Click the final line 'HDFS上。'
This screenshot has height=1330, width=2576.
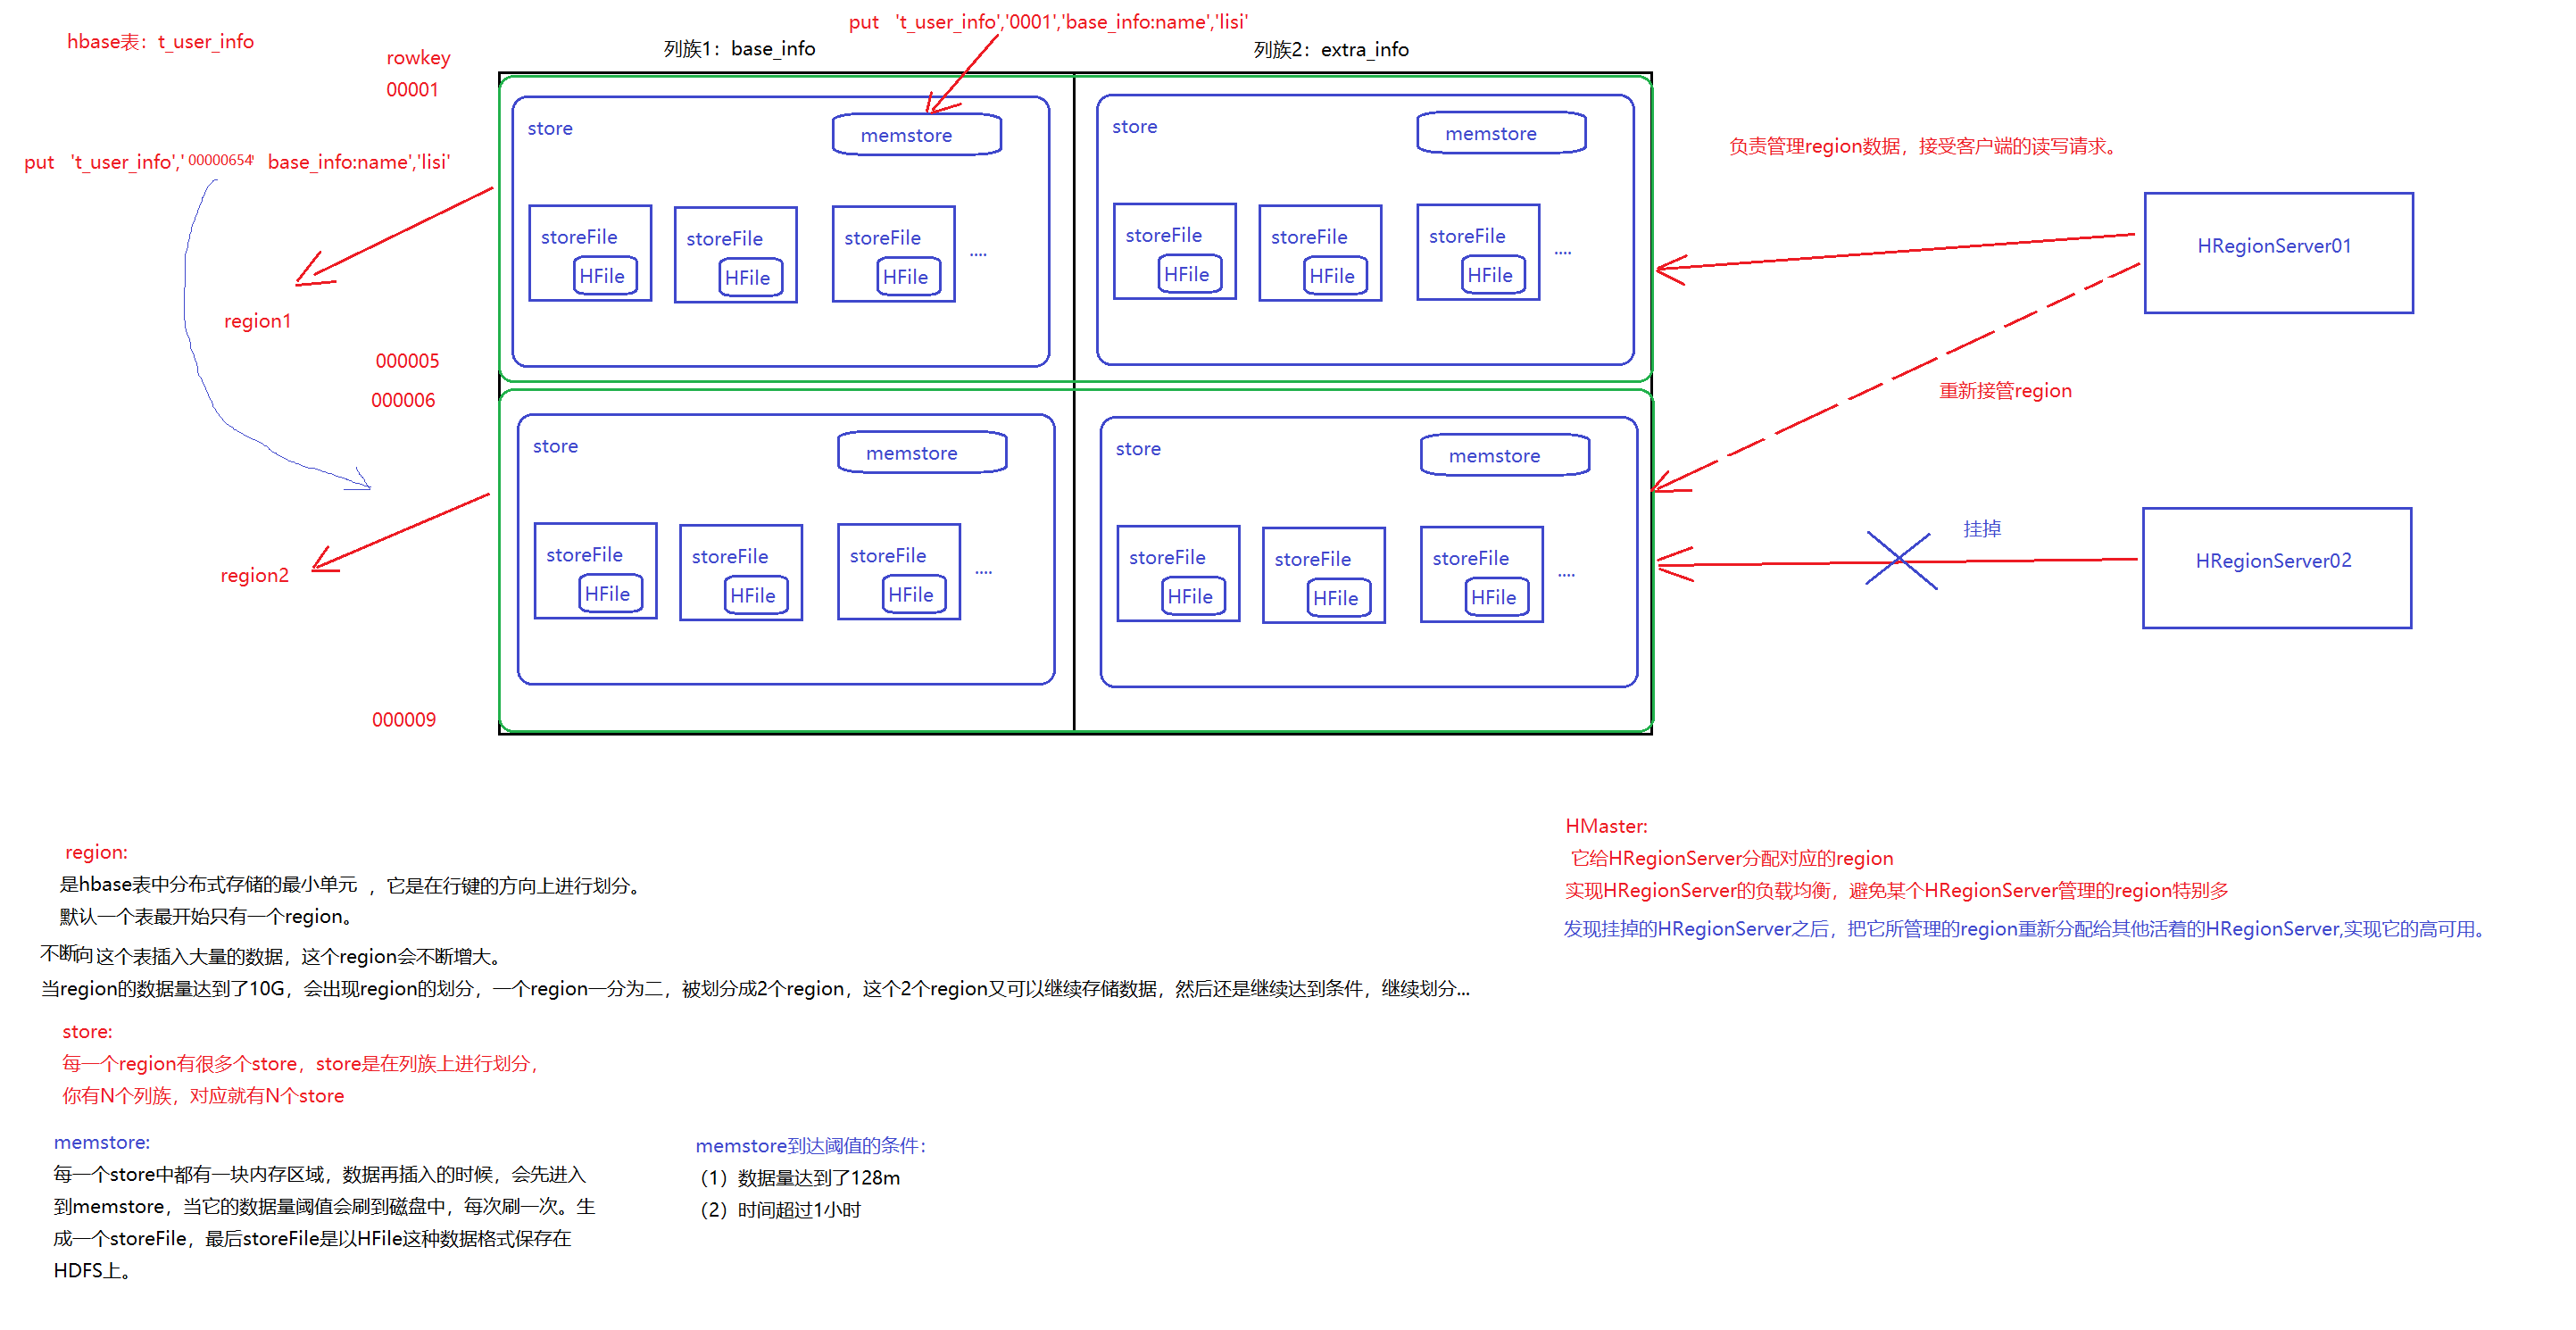(x=93, y=1271)
